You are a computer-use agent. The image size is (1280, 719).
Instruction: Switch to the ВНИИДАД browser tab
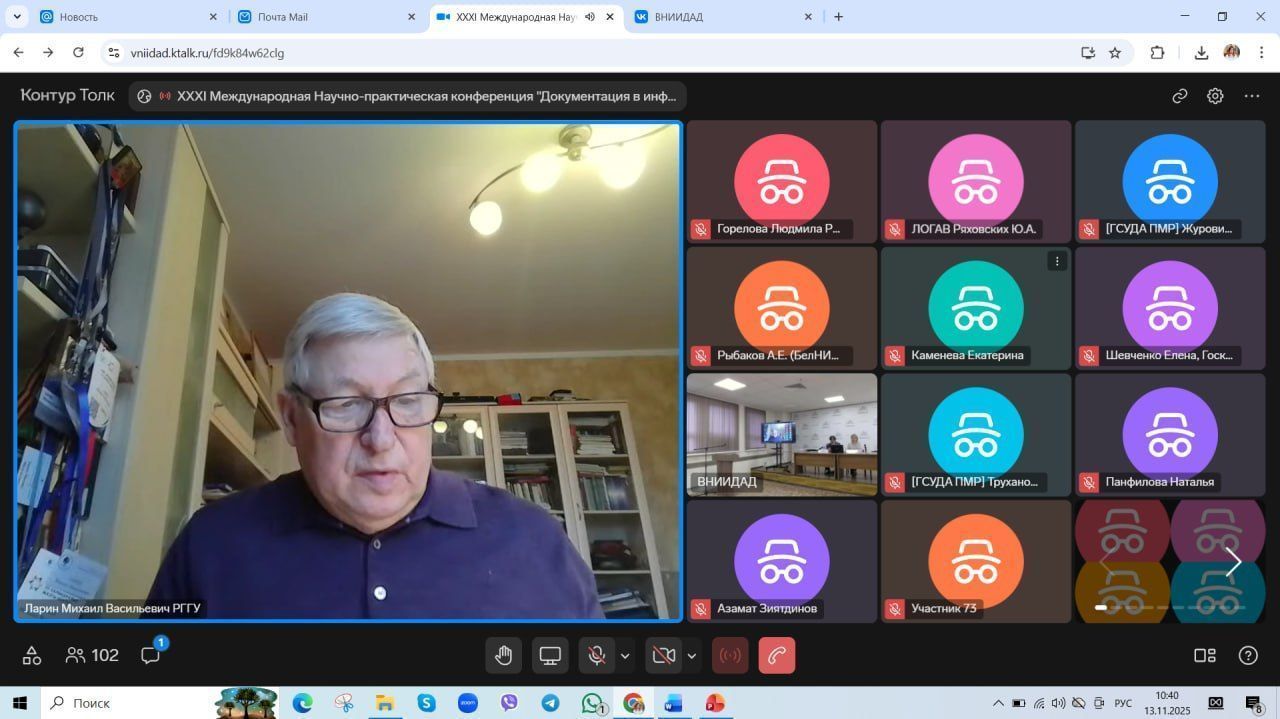[715, 17]
